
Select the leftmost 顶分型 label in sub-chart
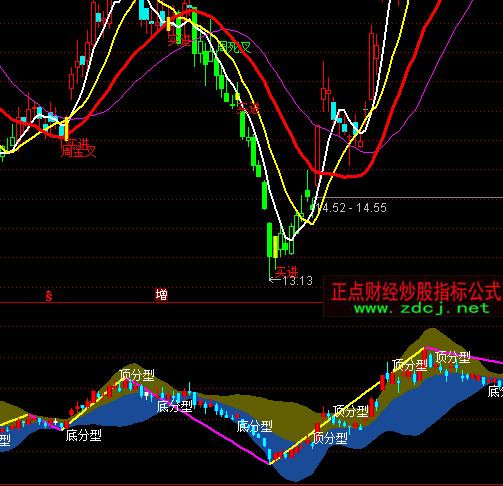(137, 375)
